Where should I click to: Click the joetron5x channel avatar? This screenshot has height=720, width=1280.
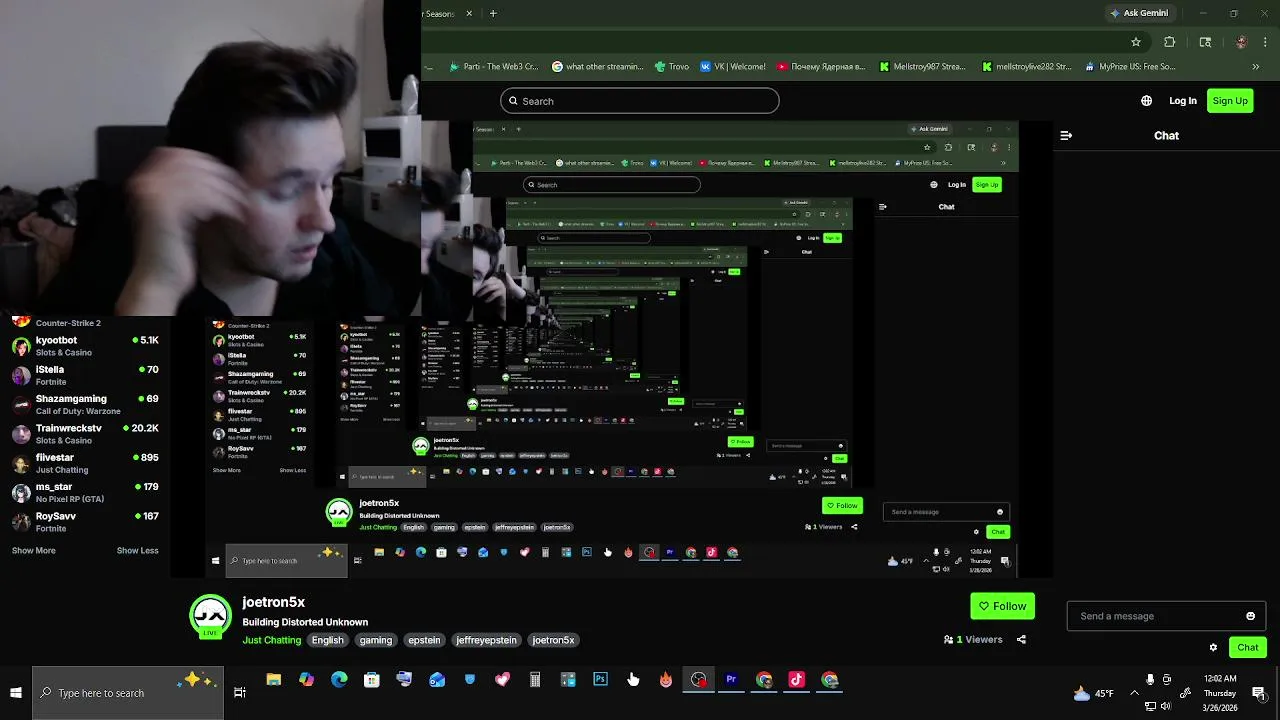(211, 616)
